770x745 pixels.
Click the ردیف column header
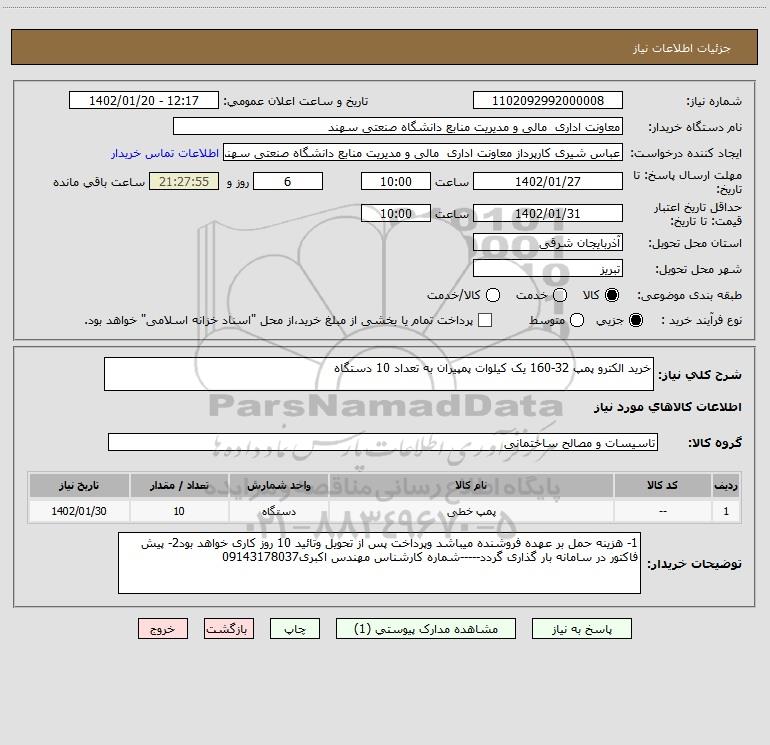click(726, 486)
